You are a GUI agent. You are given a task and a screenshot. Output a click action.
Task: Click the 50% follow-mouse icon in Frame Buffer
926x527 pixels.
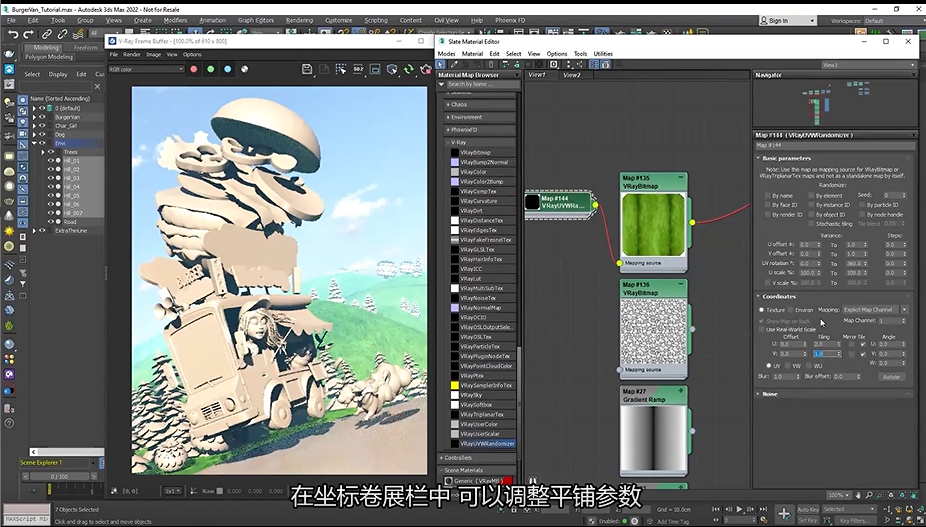tap(358, 69)
